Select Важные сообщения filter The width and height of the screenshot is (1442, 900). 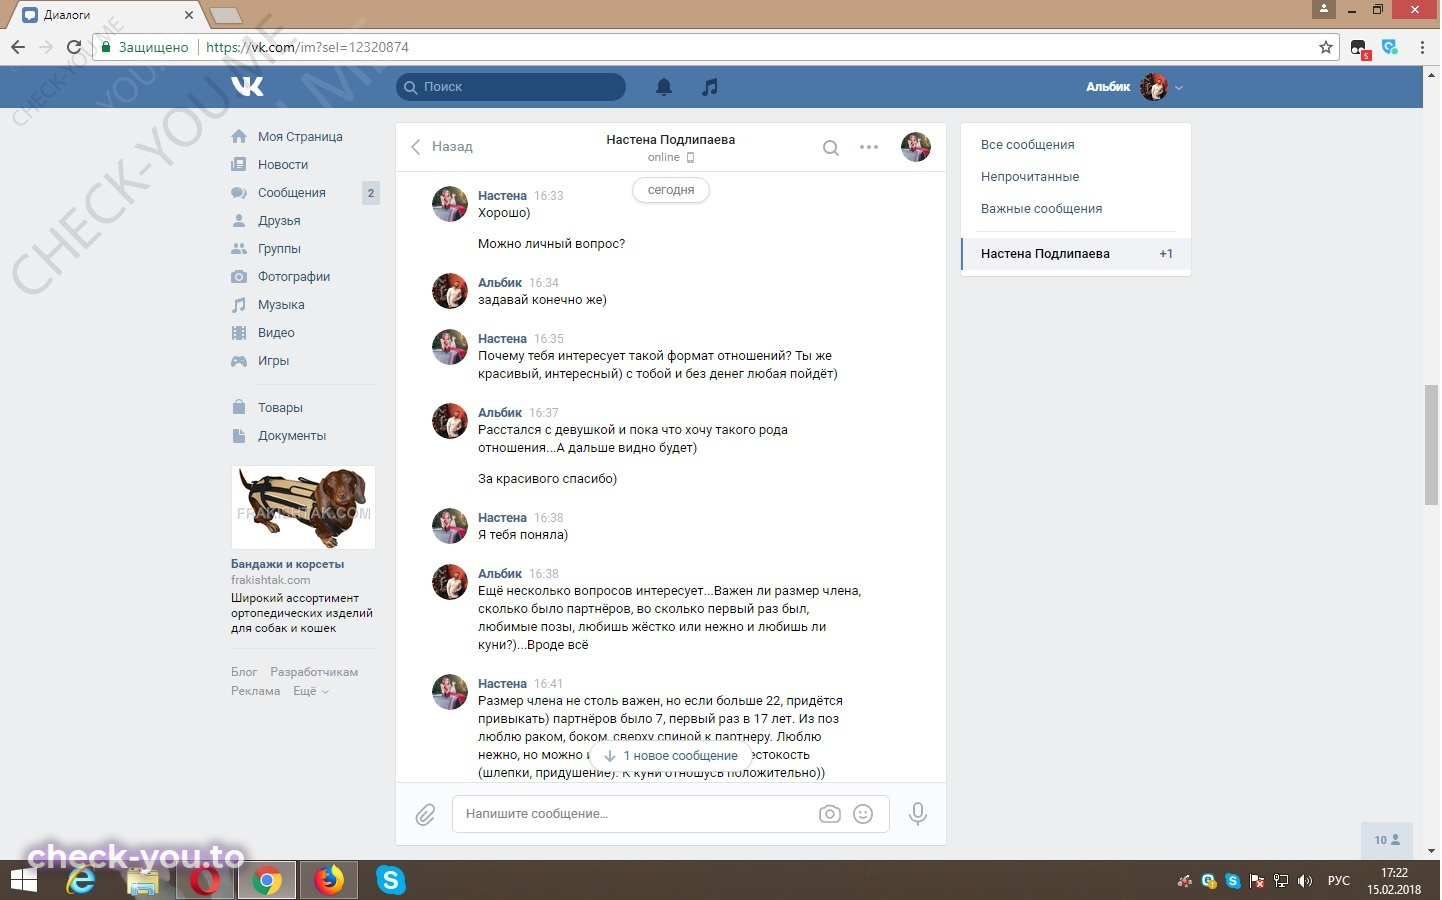[x=1041, y=209]
